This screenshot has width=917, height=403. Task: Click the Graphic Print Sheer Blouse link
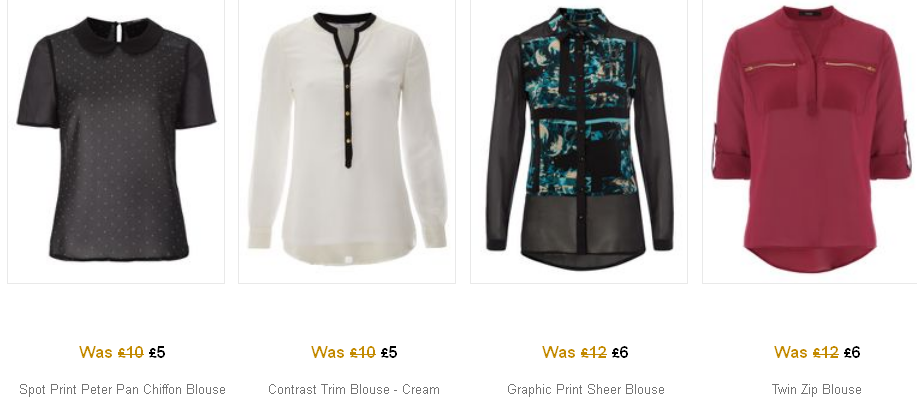[586, 390]
